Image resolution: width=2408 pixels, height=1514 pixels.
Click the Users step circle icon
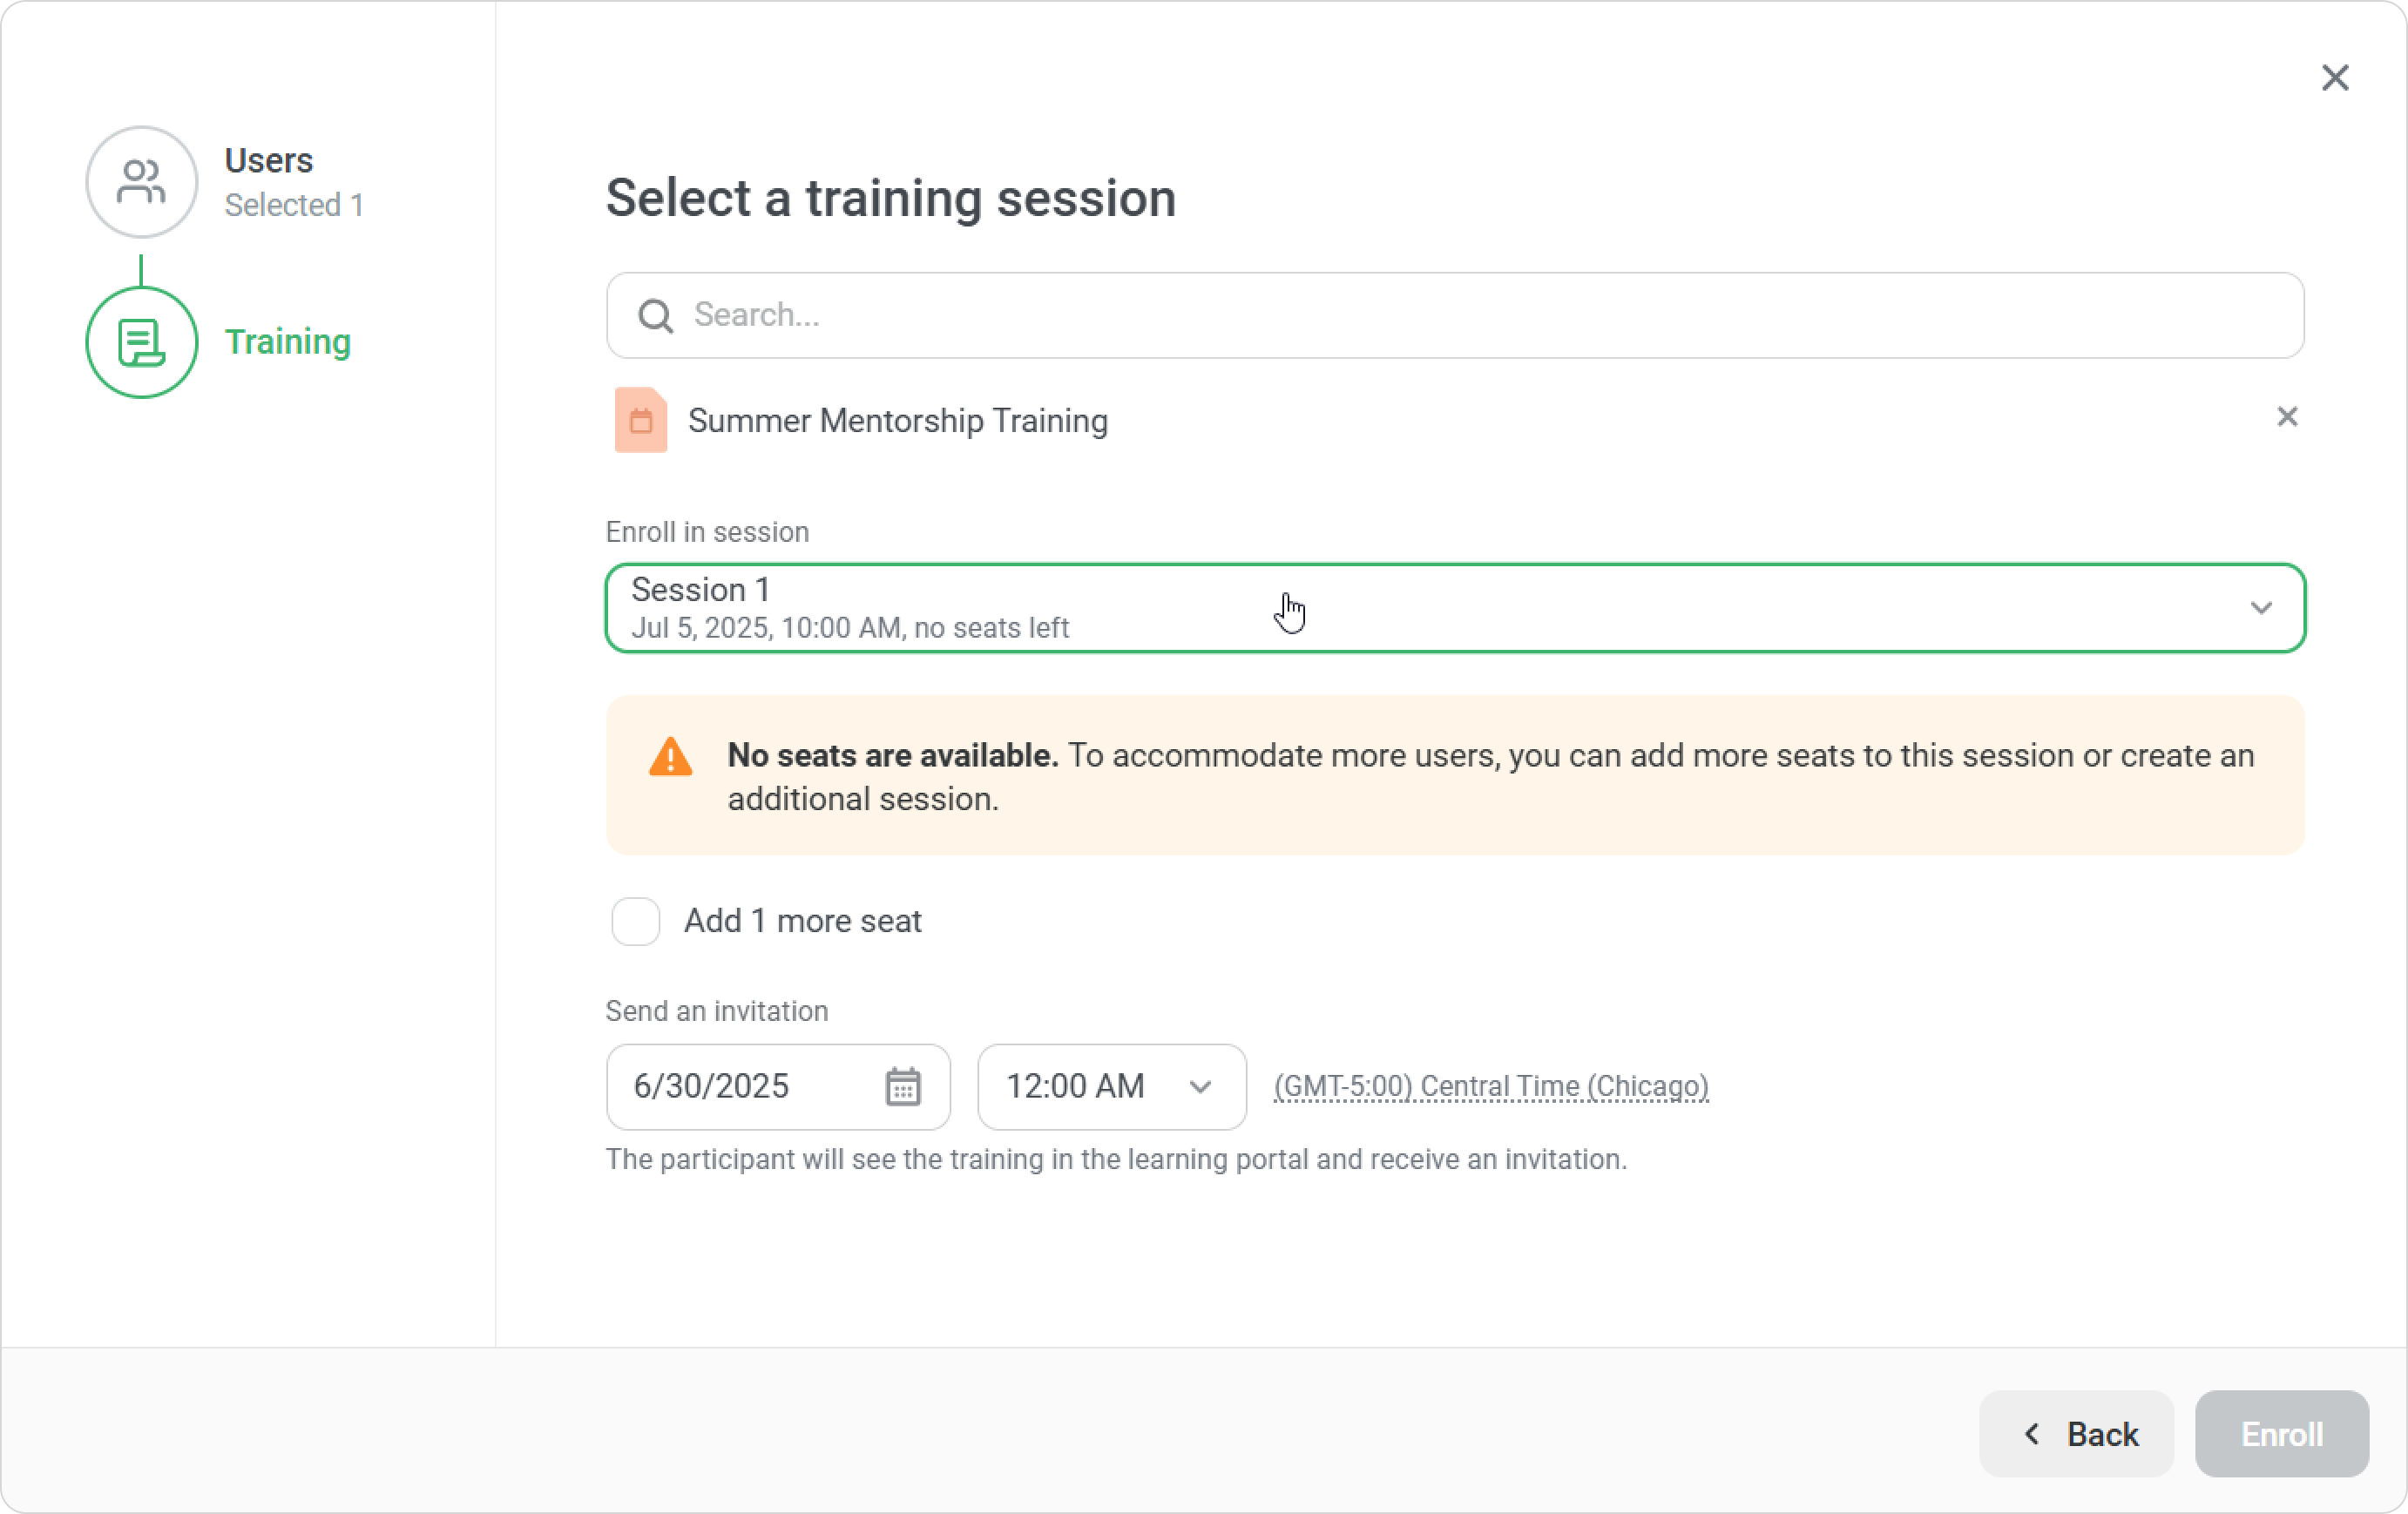pyautogui.click(x=141, y=182)
